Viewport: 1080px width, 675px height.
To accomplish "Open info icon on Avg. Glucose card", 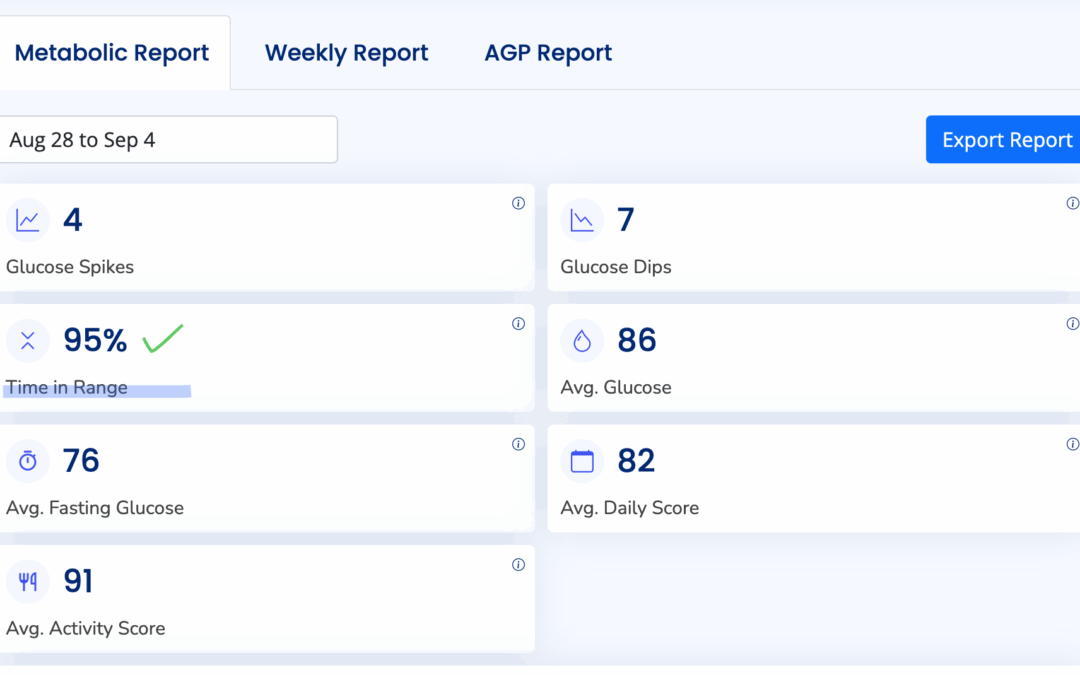I will click(x=1072, y=324).
